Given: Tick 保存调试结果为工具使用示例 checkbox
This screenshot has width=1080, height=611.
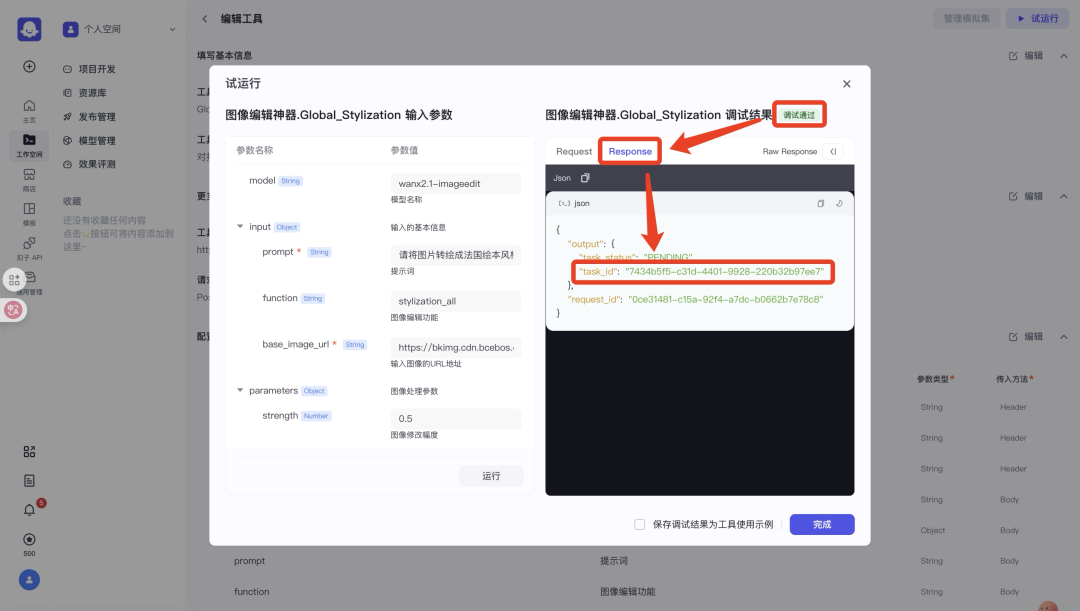Looking at the screenshot, I should (x=640, y=524).
